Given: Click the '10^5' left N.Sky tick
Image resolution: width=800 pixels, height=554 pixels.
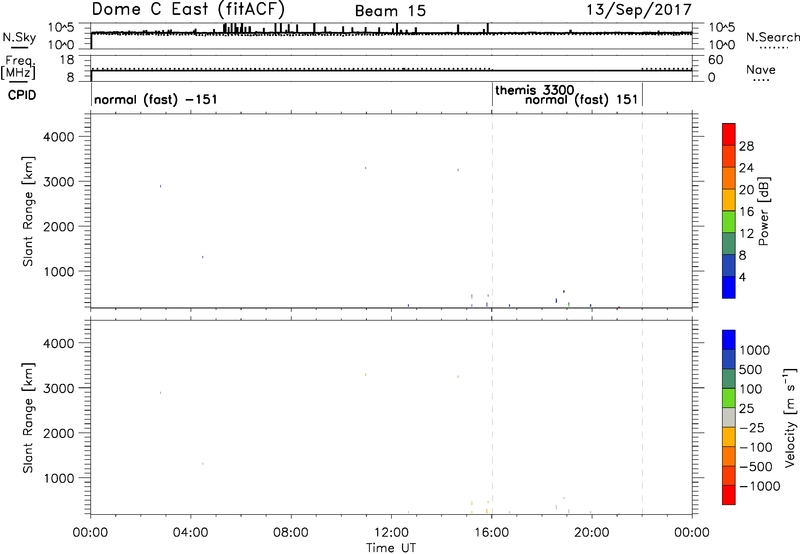Looking at the screenshot, I should pyautogui.click(x=61, y=28).
